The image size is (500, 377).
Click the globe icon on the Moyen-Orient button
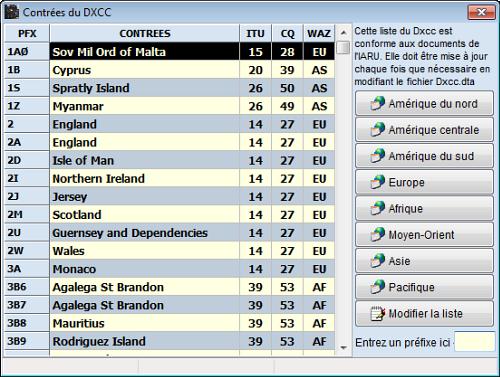click(x=378, y=234)
